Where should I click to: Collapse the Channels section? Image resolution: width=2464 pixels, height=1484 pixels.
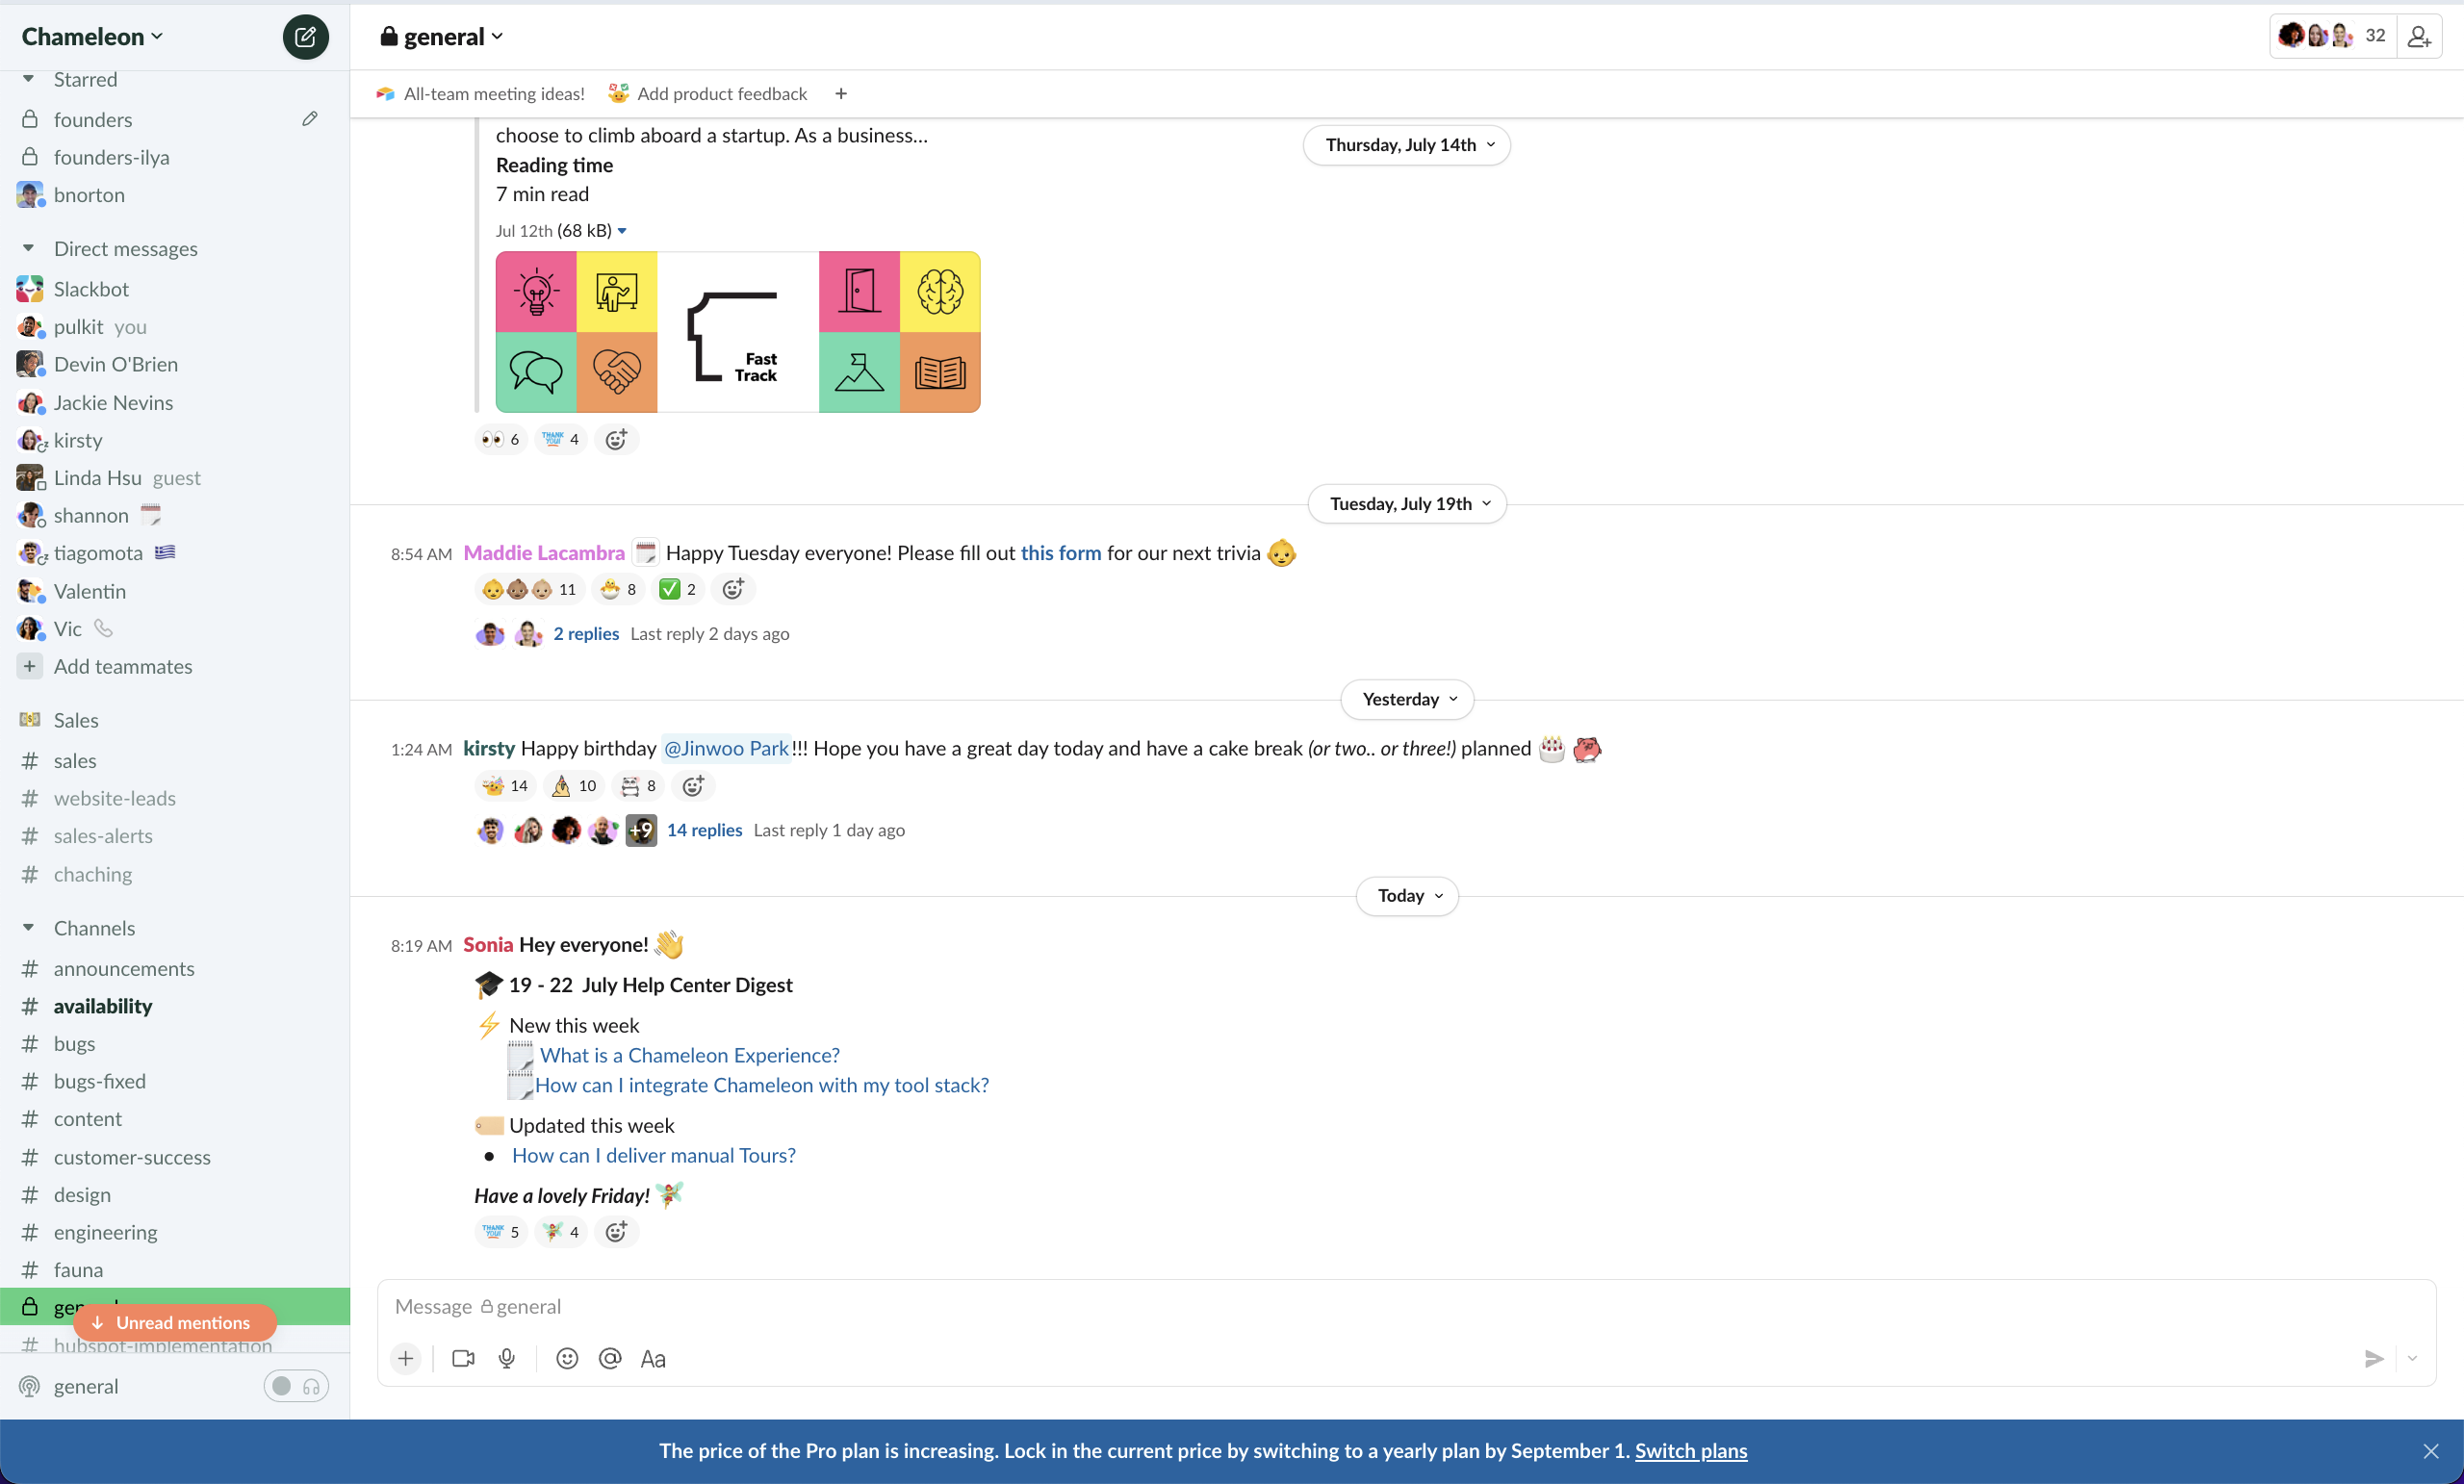tap(28, 928)
